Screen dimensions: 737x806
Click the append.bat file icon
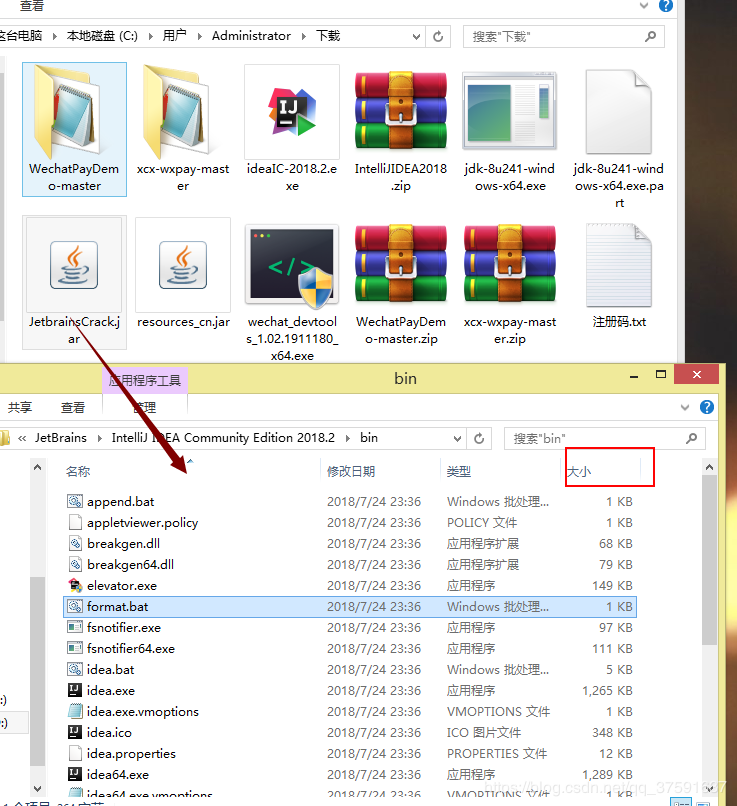(x=75, y=501)
